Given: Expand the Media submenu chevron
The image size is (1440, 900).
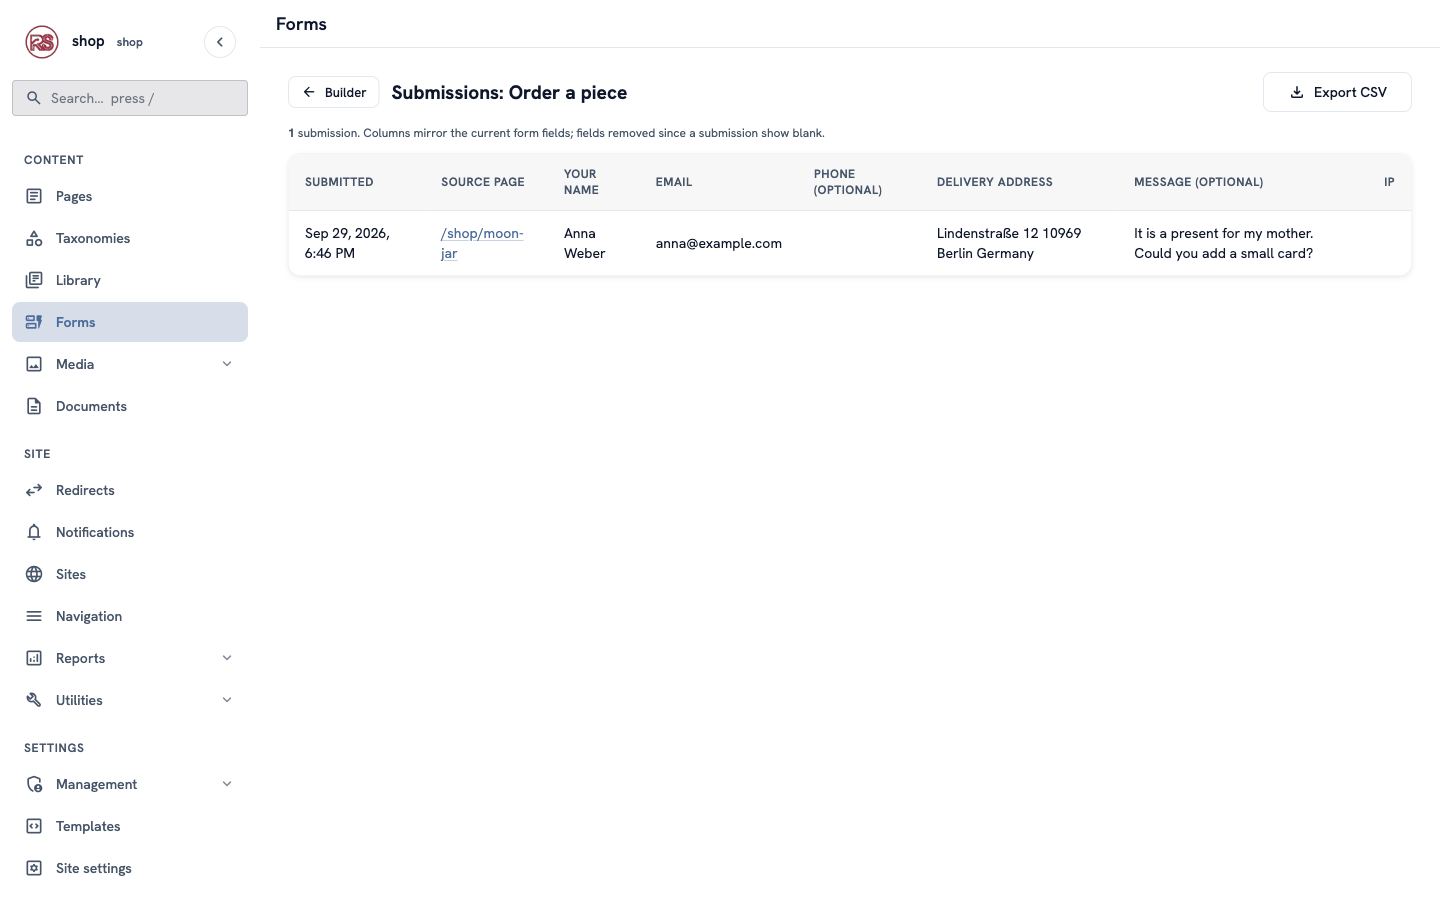Looking at the screenshot, I should click(227, 364).
